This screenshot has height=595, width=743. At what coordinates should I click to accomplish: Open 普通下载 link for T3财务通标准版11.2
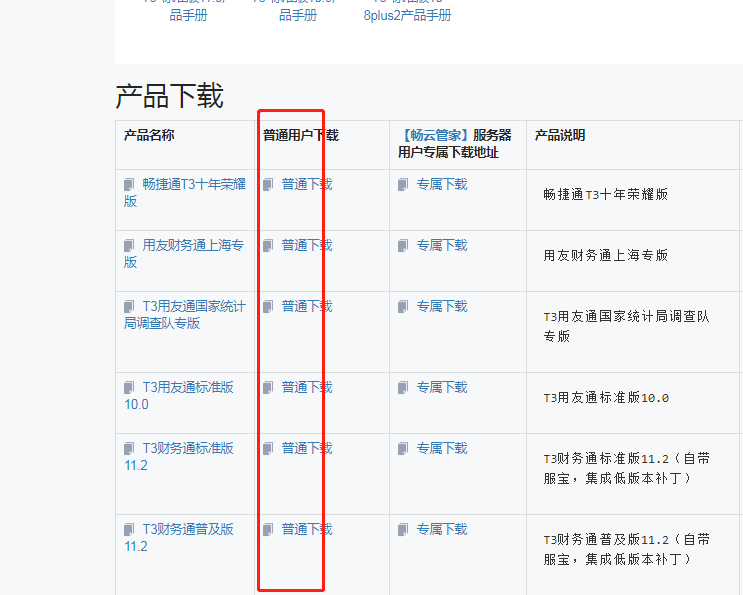(x=307, y=448)
